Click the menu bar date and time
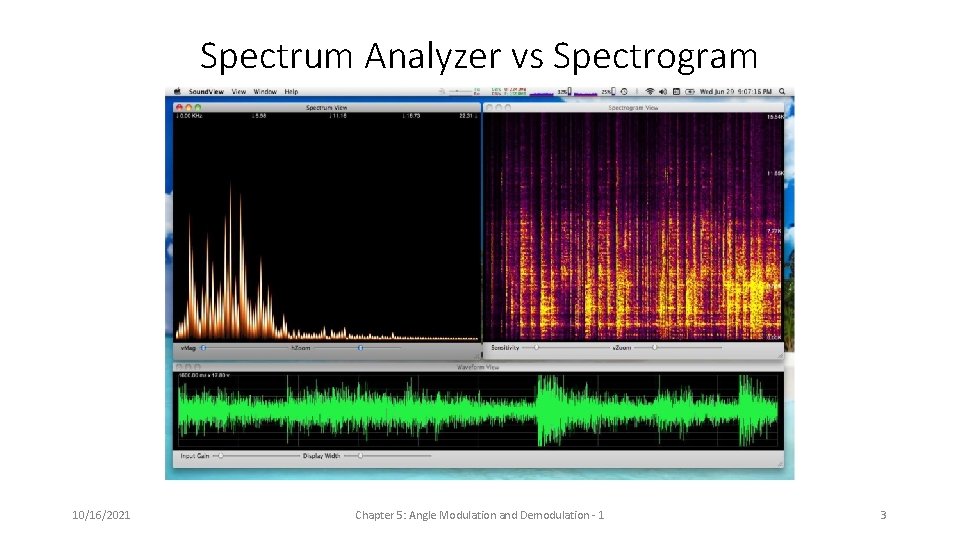 735,91
